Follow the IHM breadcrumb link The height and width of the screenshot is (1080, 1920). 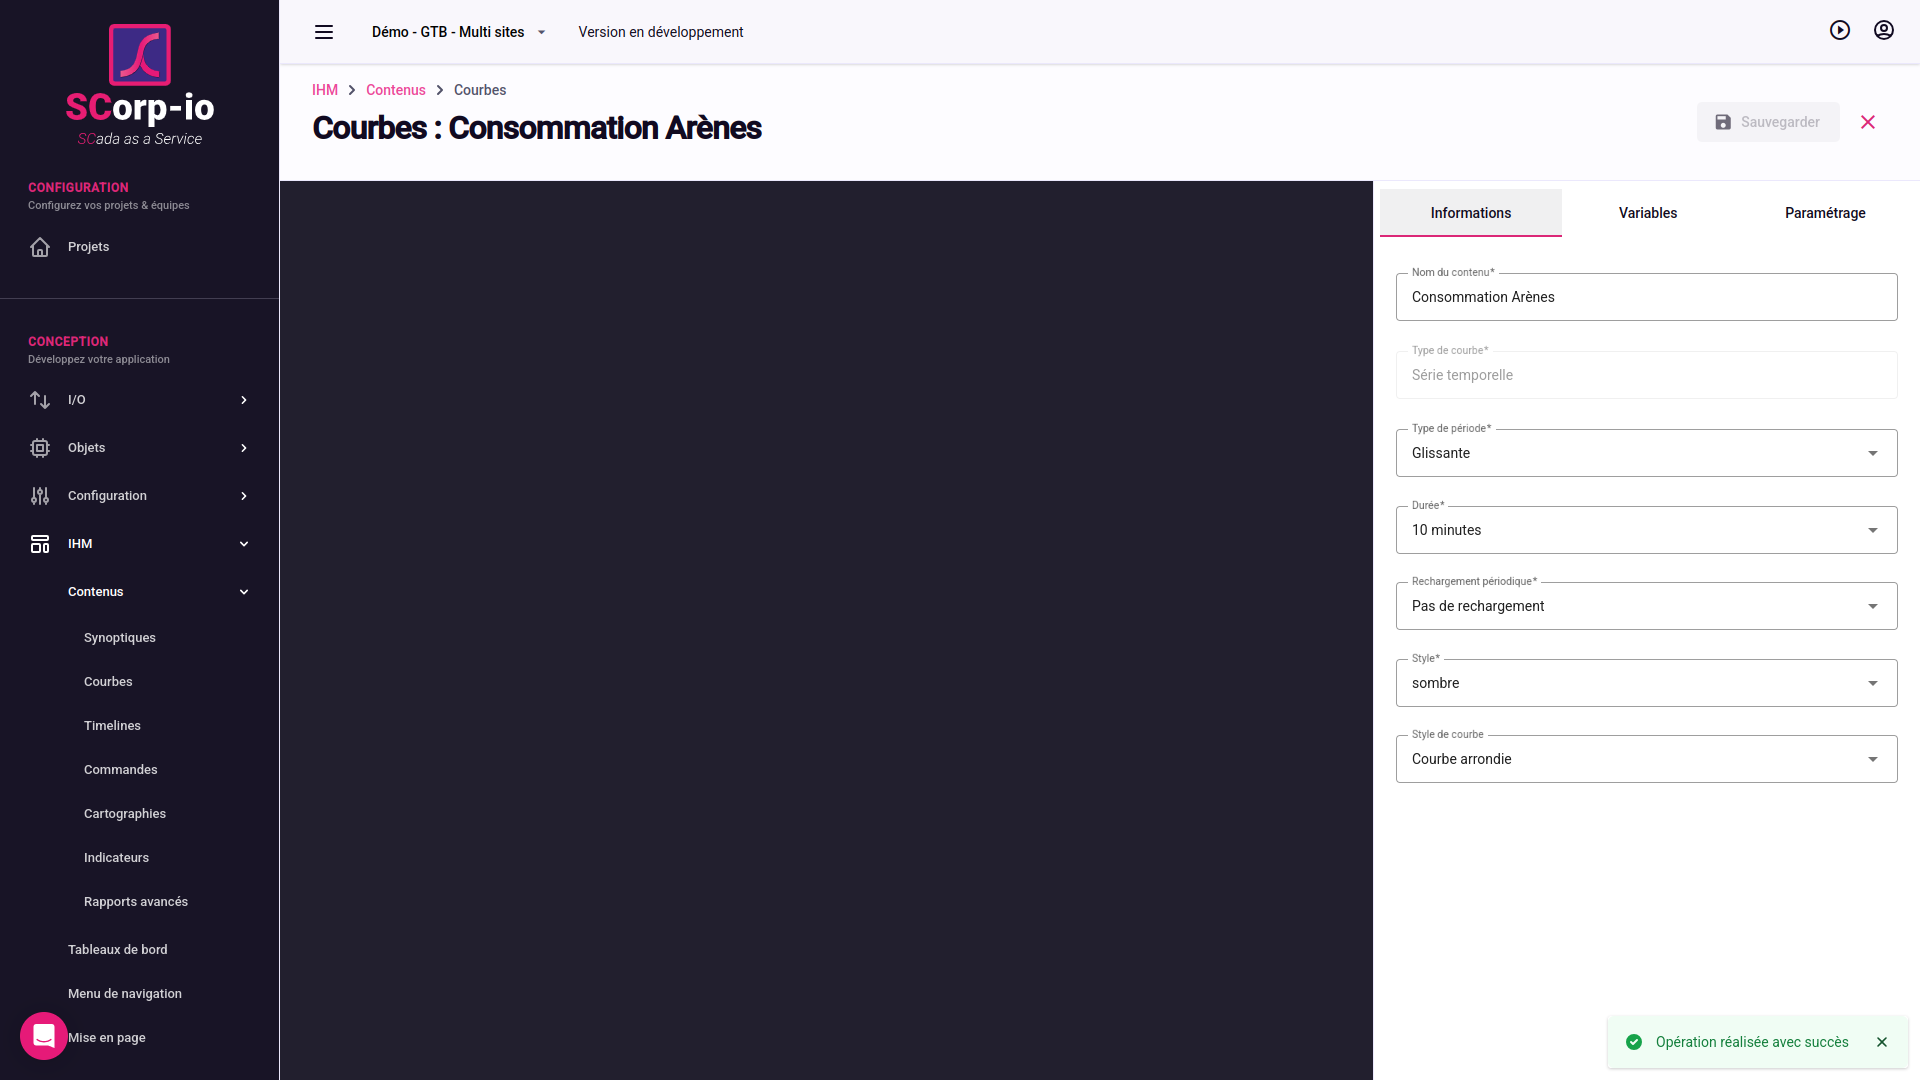click(x=325, y=90)
